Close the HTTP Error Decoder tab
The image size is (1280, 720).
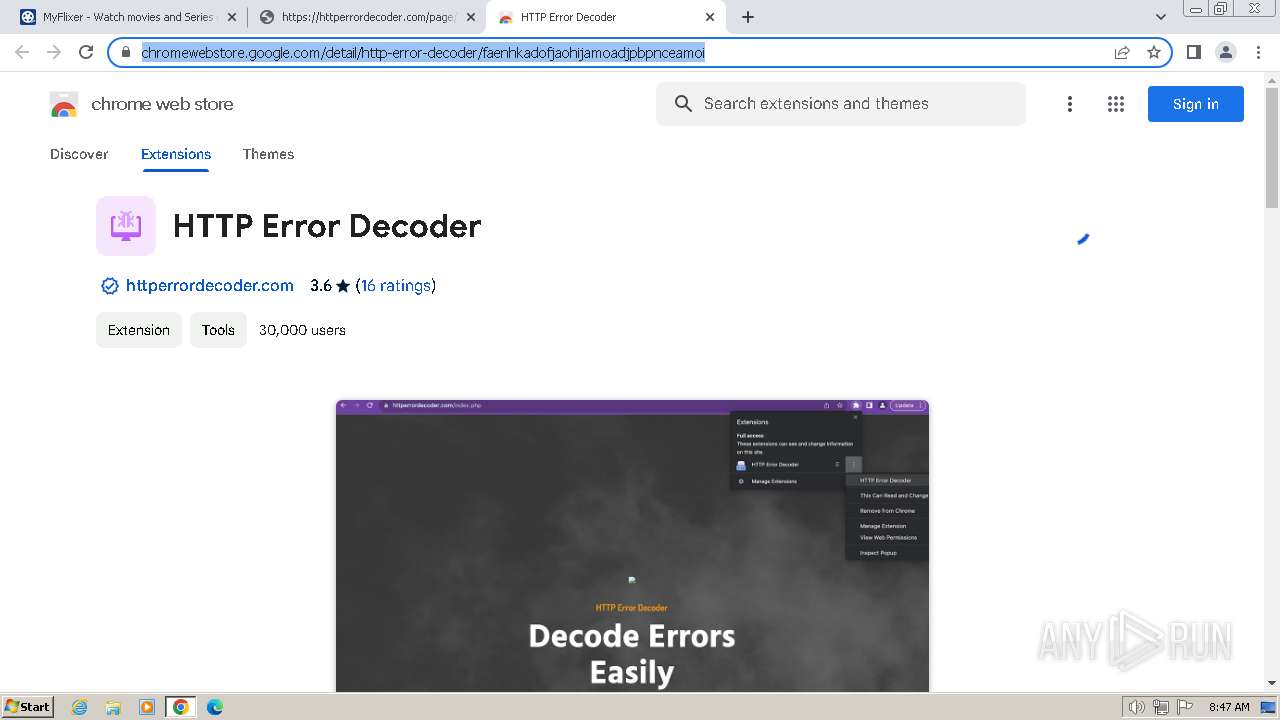(710, 17)
